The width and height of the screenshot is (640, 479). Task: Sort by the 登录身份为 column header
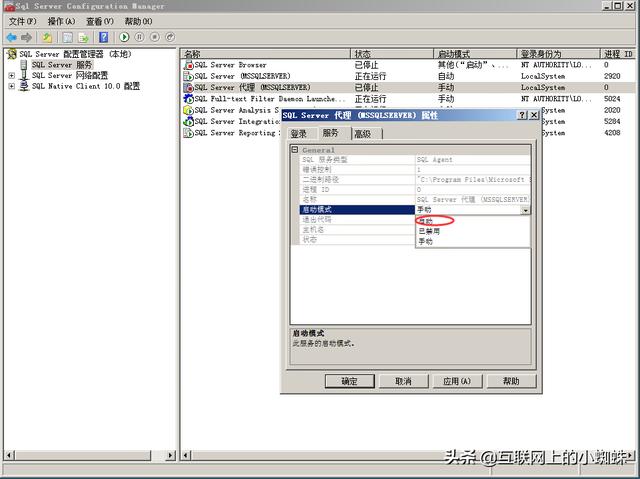point(558,54)
